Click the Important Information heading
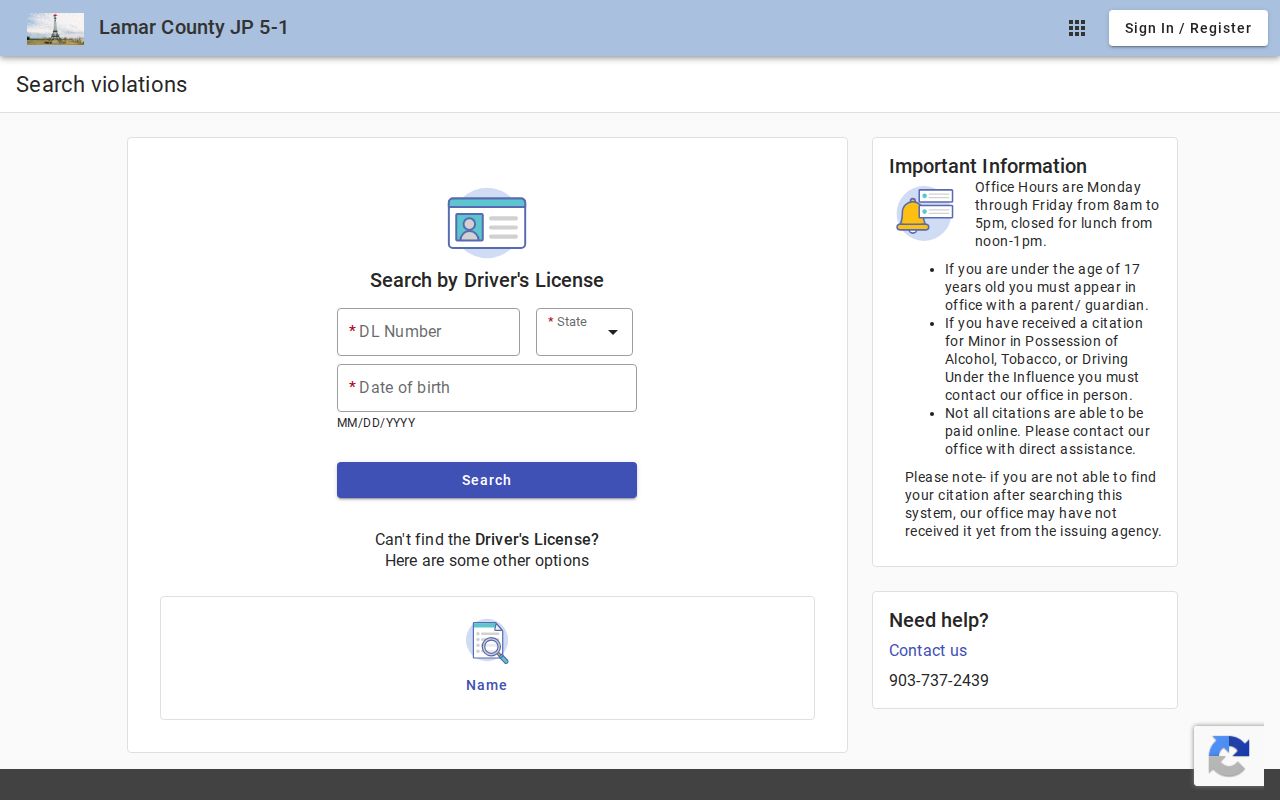 coord(988,166)
